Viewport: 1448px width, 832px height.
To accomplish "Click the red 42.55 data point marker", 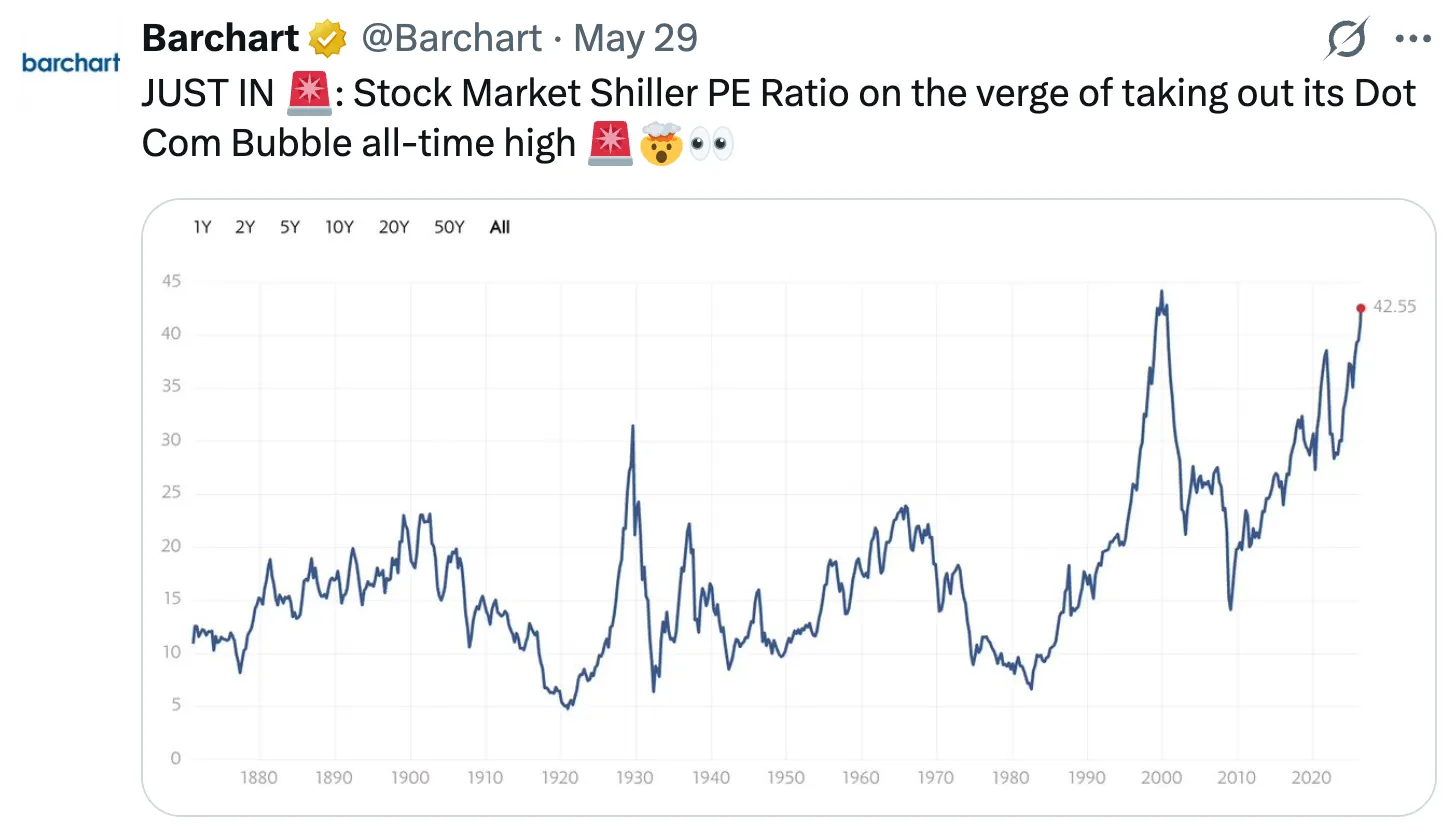I will click(x=1360, y=308).
